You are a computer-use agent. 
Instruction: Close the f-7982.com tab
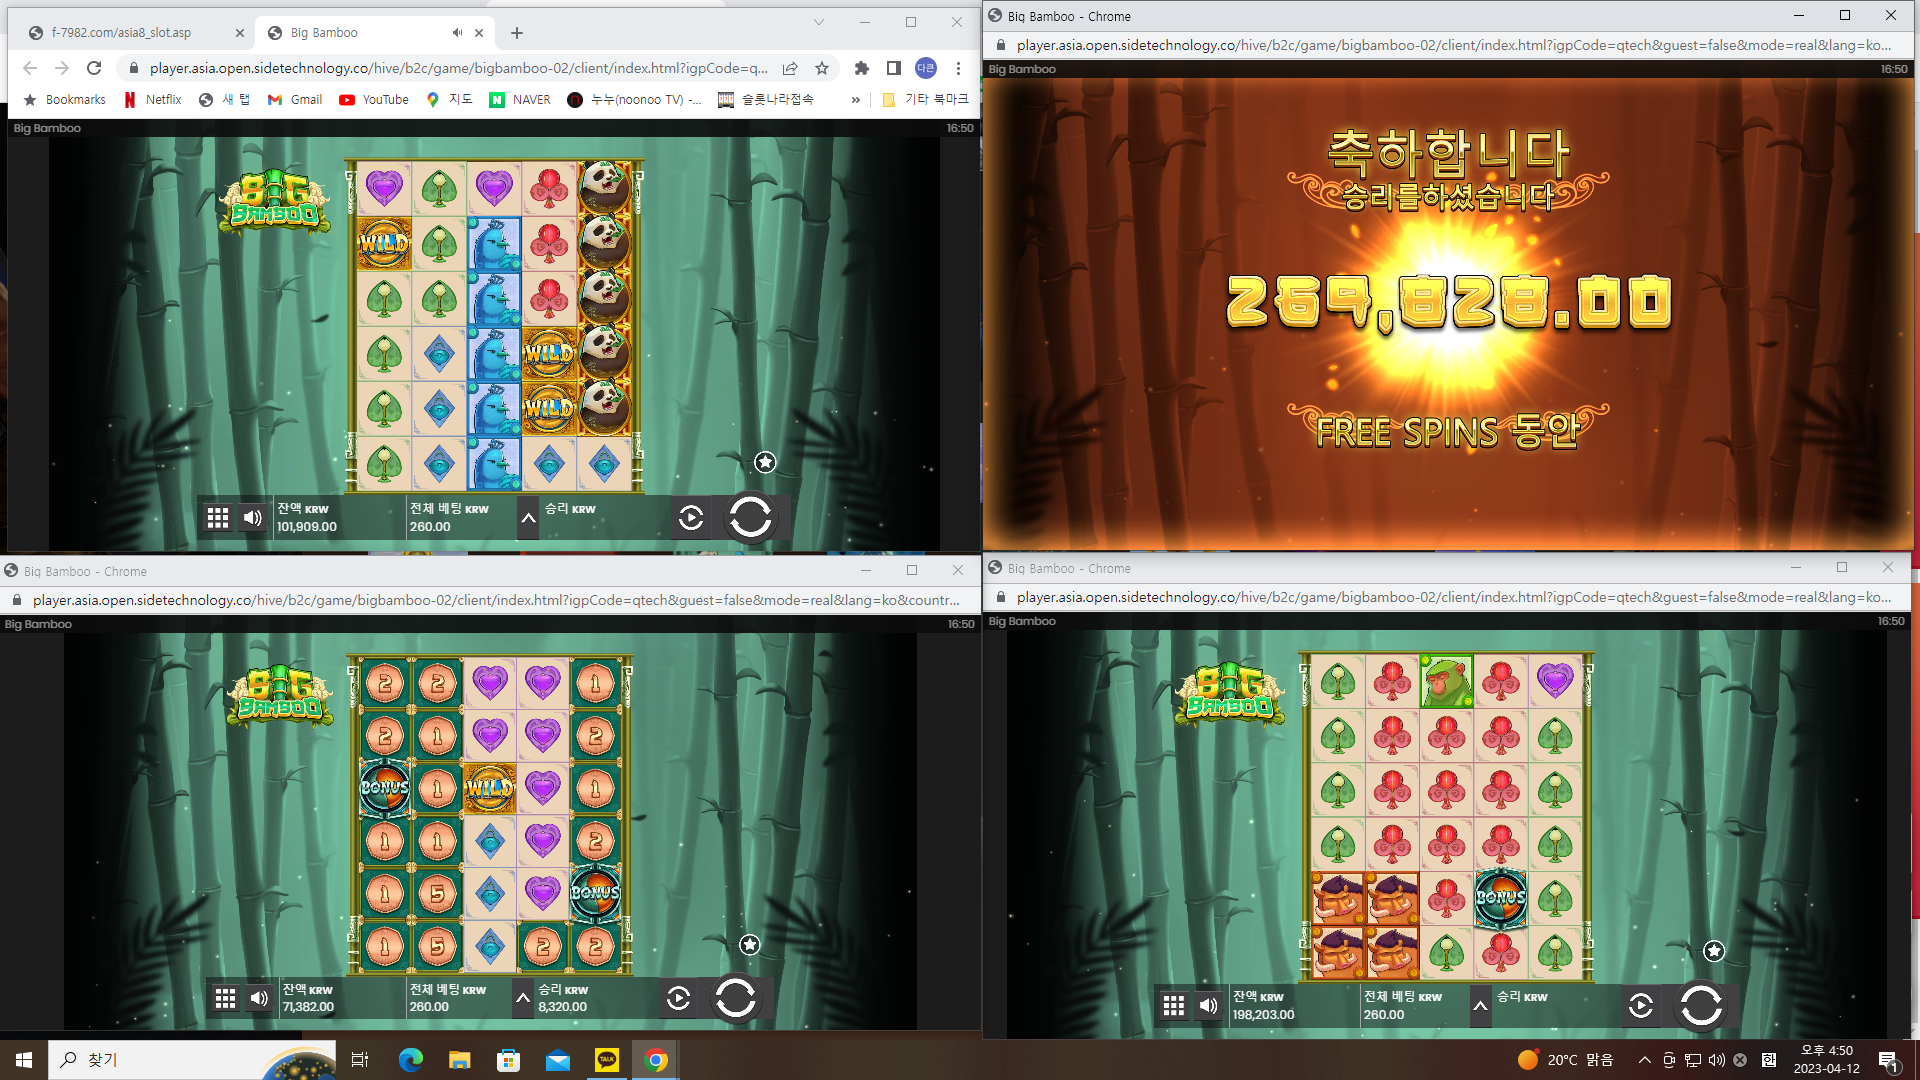point(240,33)
